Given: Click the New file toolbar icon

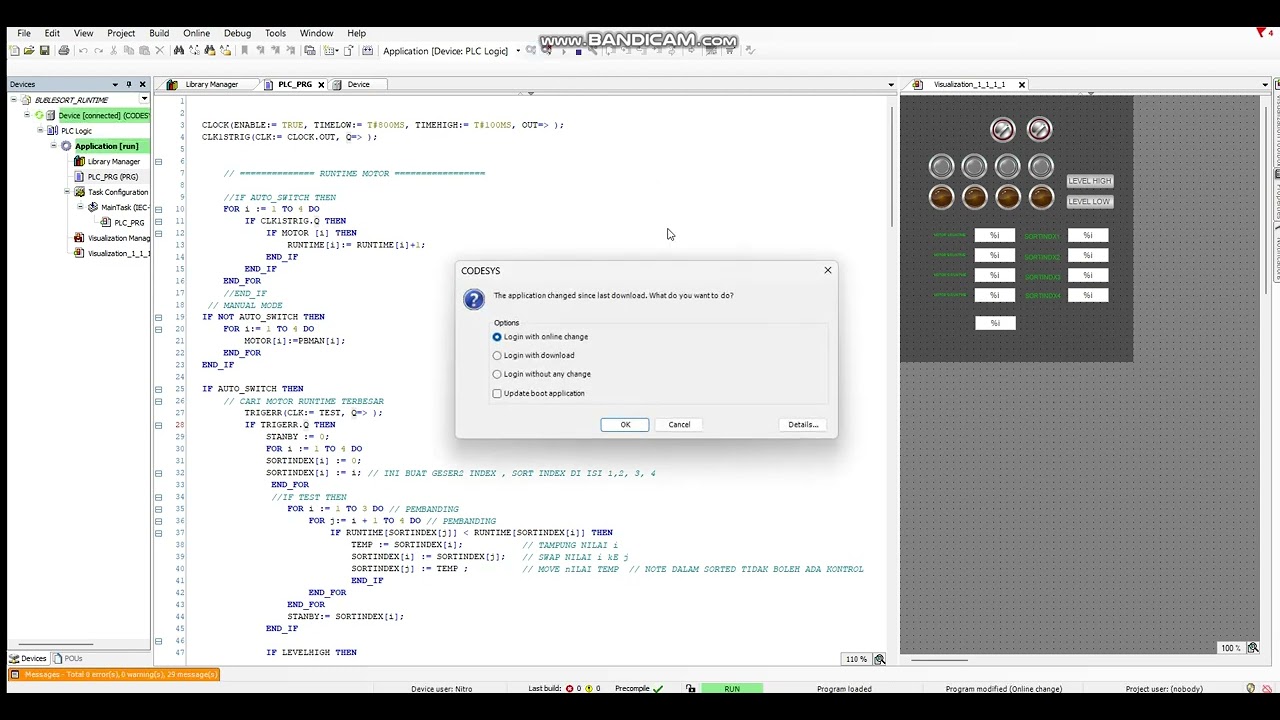Looking at the screenshot, I should (x=14, y=51).
